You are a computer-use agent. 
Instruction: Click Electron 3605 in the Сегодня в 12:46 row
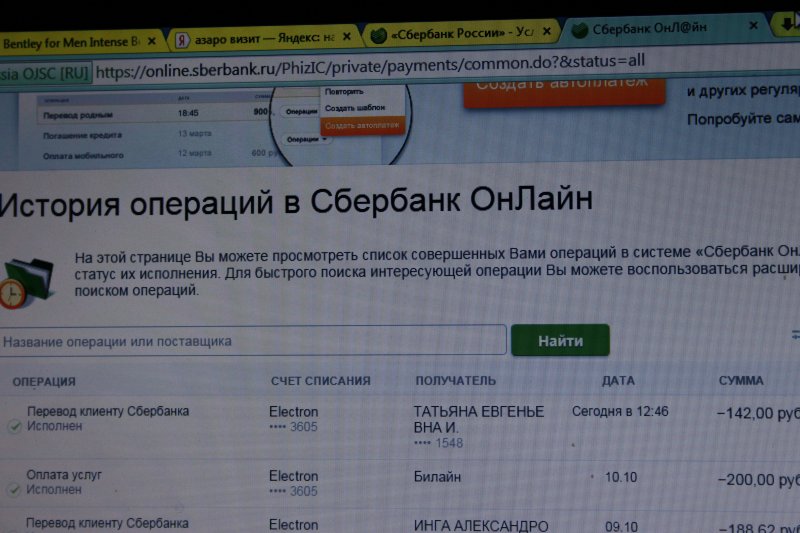click(x=293, y=419)
